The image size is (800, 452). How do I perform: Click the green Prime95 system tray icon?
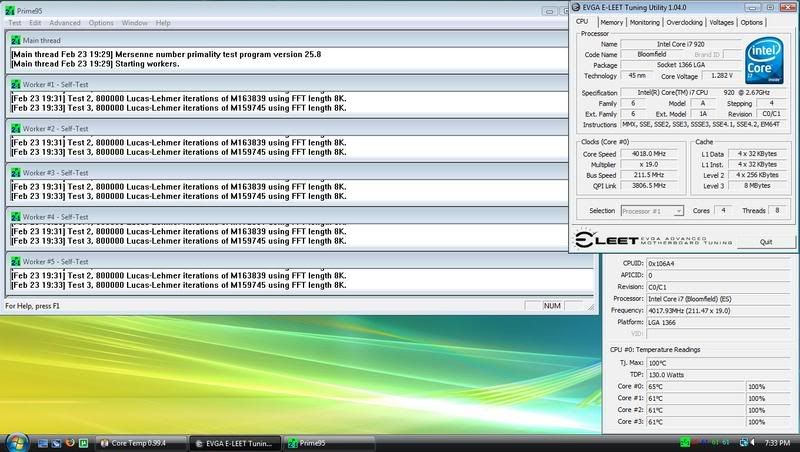tap(685, 443)
